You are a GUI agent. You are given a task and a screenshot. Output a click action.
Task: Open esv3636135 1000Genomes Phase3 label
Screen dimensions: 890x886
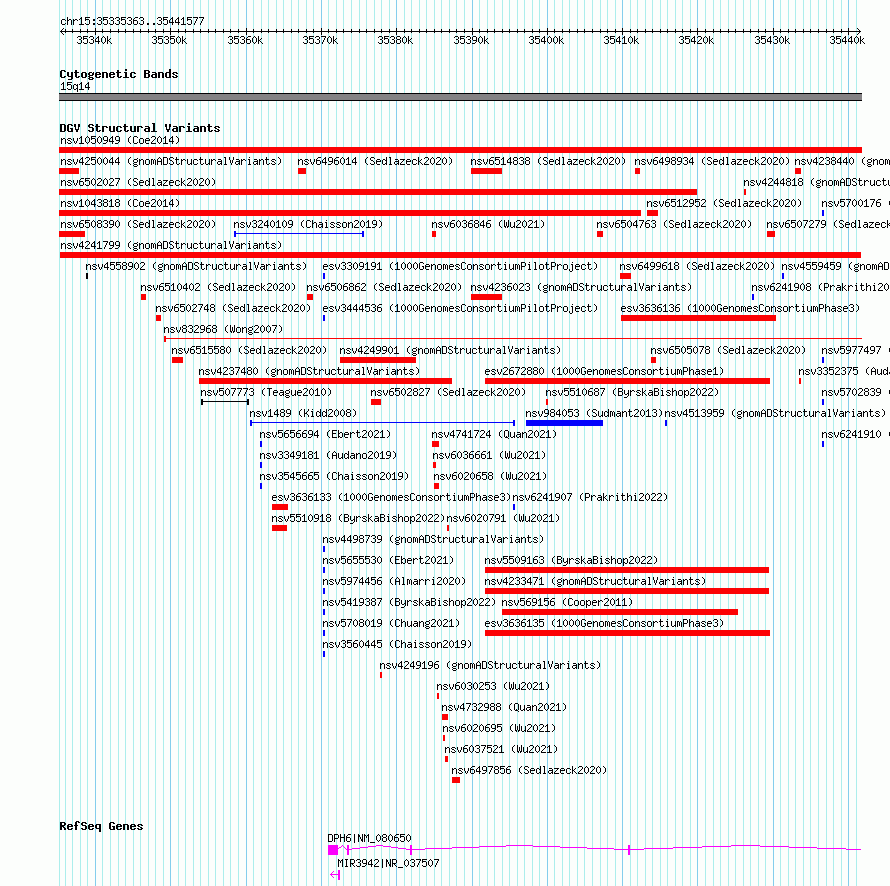(x=604, y=623)
